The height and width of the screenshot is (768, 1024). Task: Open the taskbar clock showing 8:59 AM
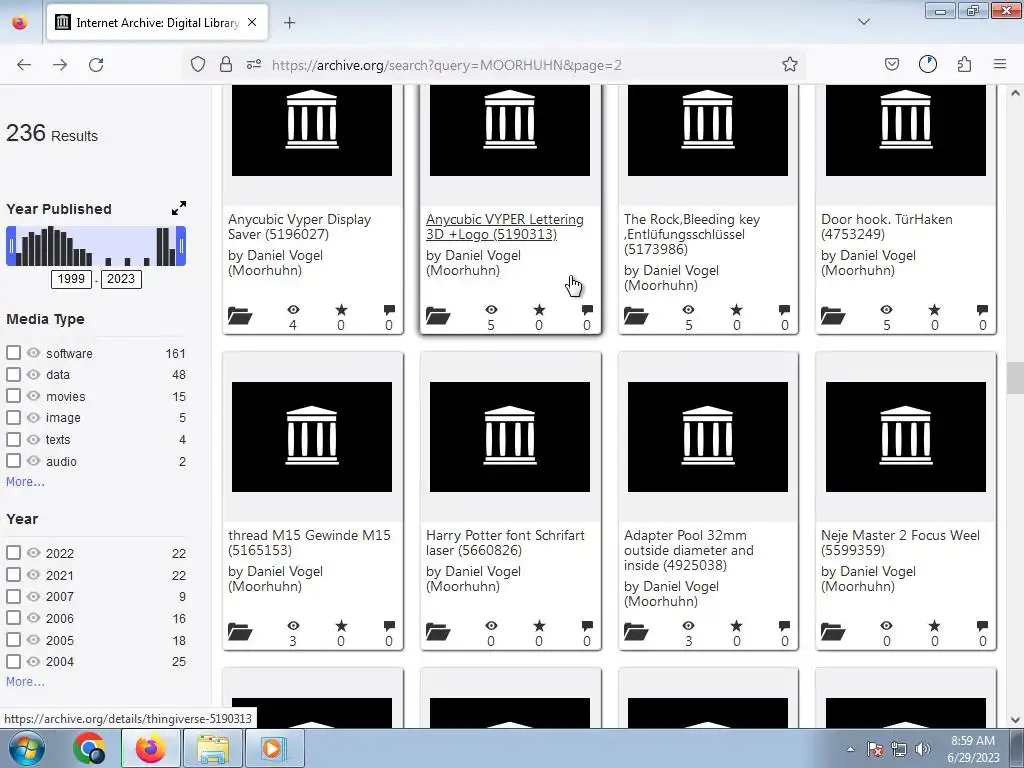pos(973,749)
